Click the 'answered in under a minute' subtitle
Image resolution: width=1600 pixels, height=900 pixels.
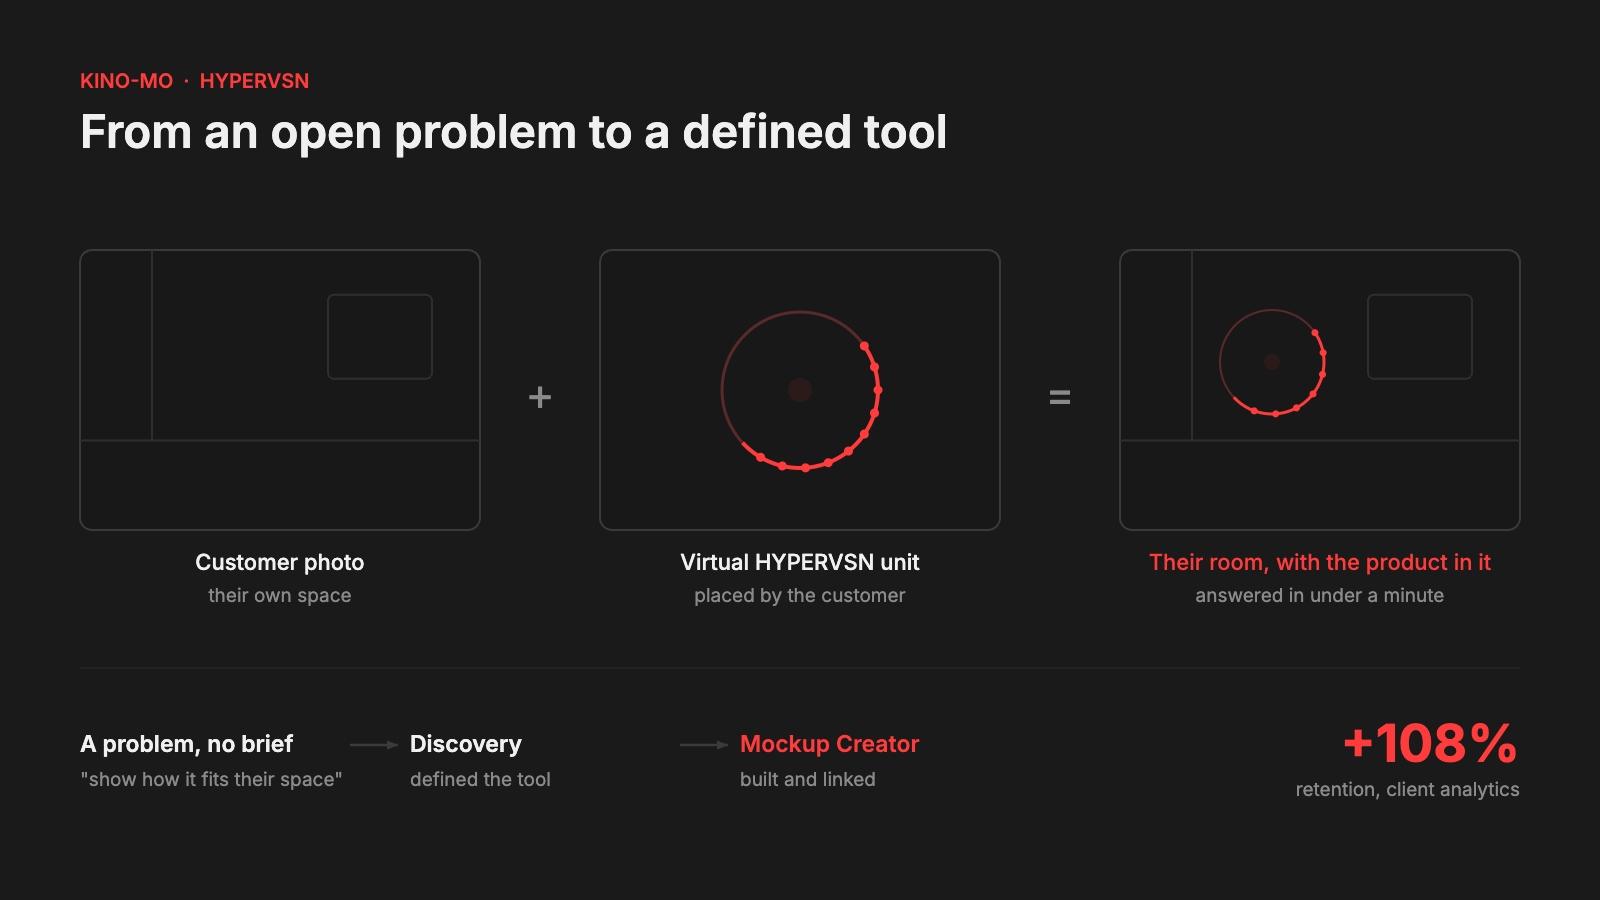(1320, 595)
